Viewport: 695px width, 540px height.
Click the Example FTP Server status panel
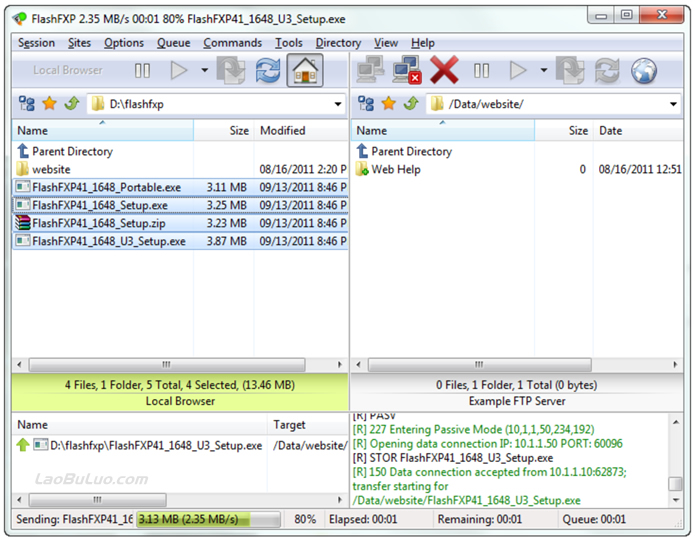coord(517,393)
